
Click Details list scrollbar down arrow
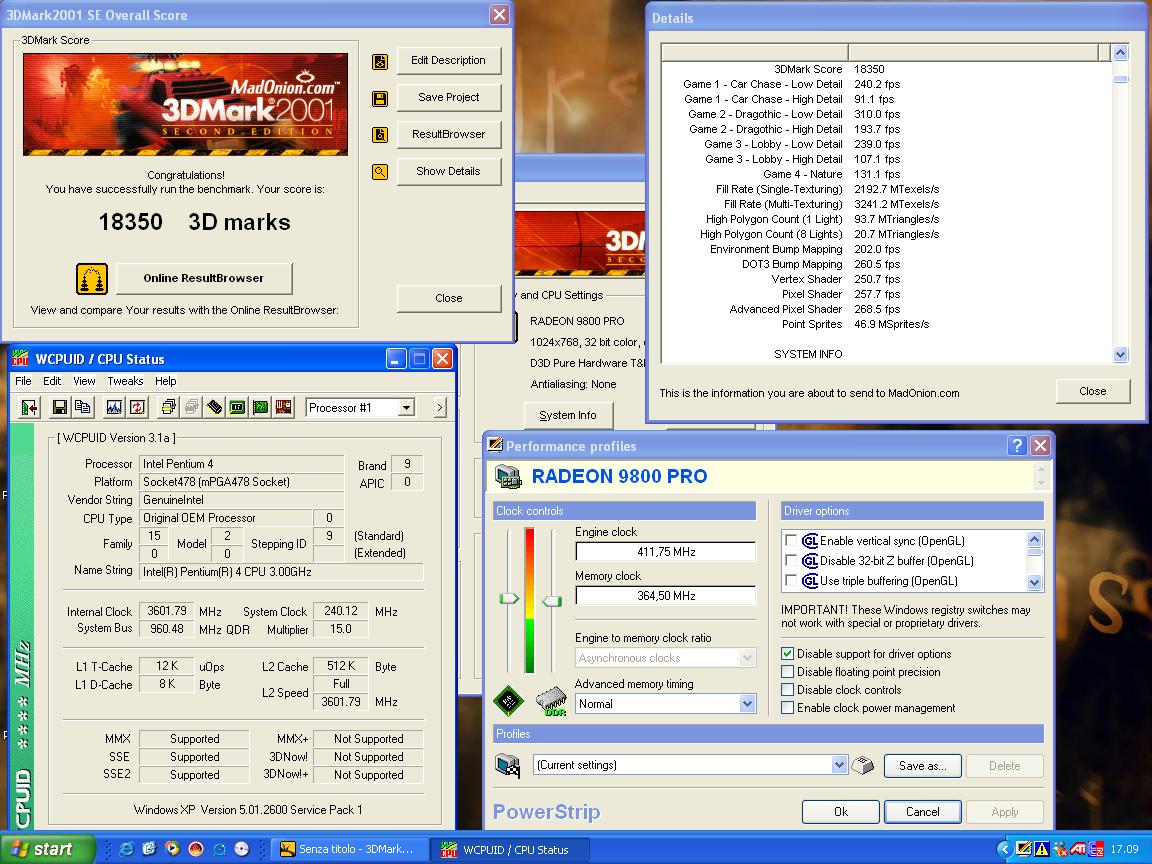pyautogui.click(x=1120, y=355)
